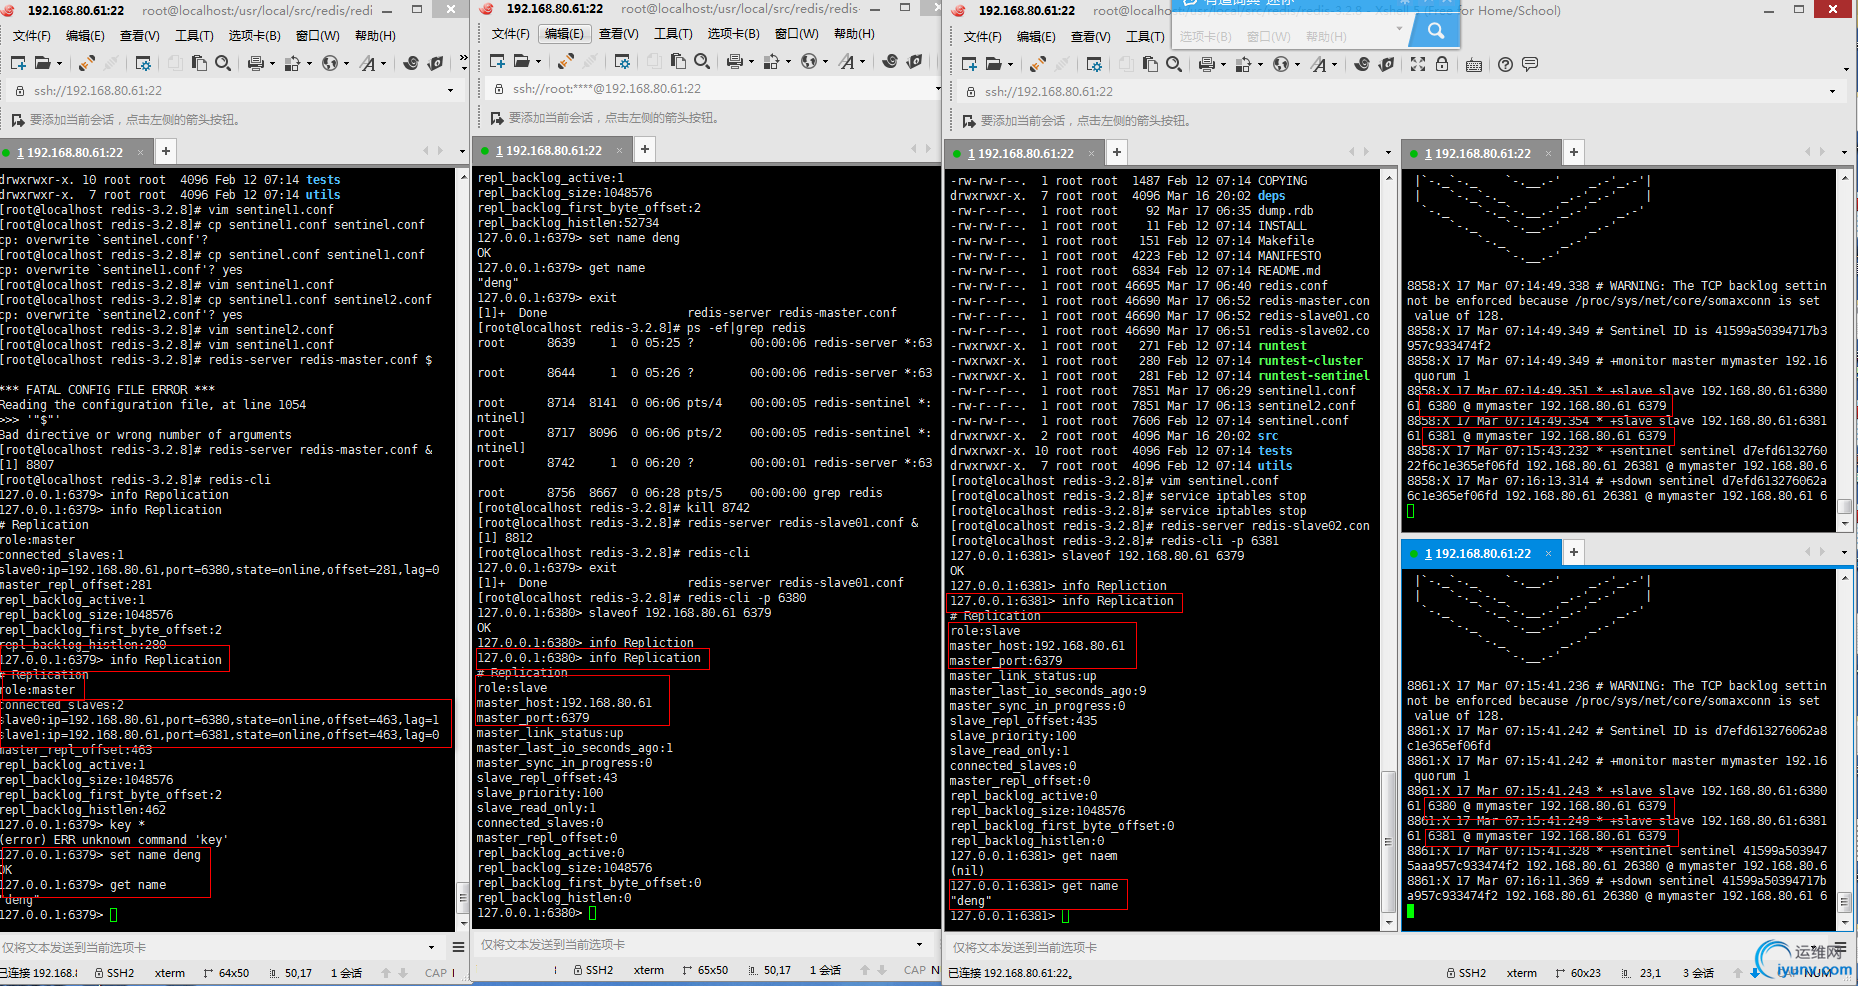1858x986 pixels.
Task: Add new tab in upper-right sentinel pane
Action: coord(1574,152)
